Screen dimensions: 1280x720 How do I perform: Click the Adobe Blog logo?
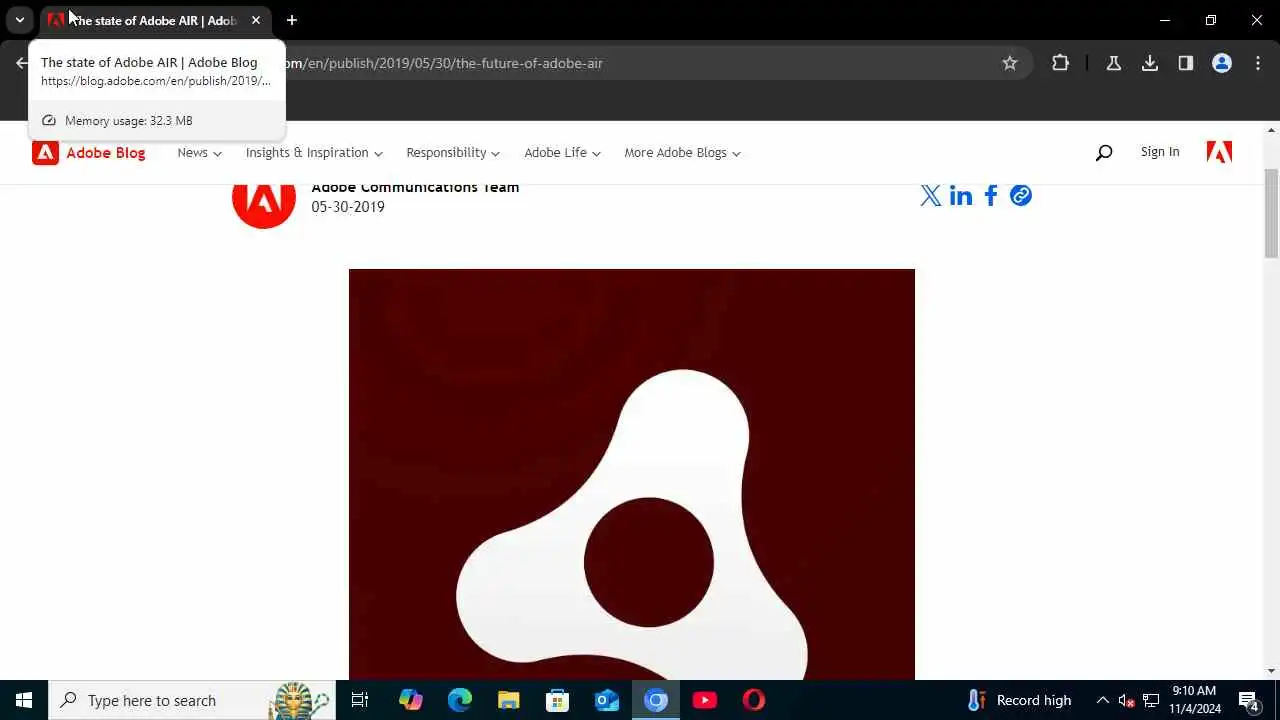[x=89, y=152]
